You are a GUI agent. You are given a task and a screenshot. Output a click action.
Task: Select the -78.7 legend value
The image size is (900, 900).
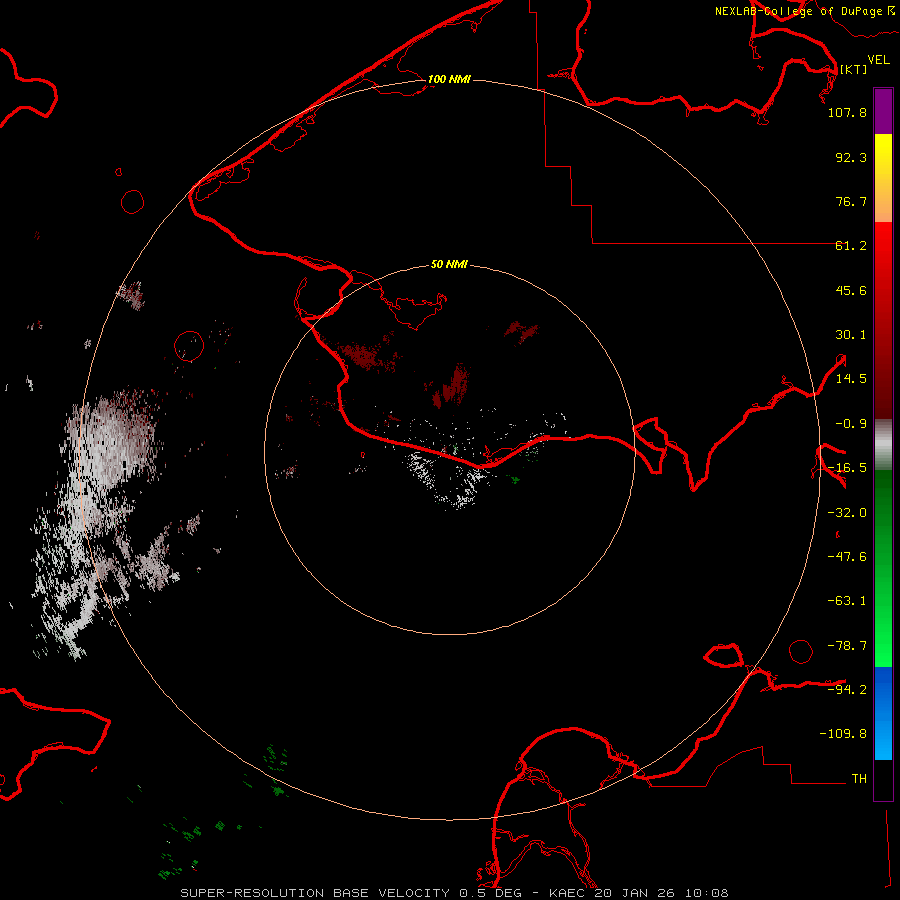pyautogui.click(x=847, y=646)
